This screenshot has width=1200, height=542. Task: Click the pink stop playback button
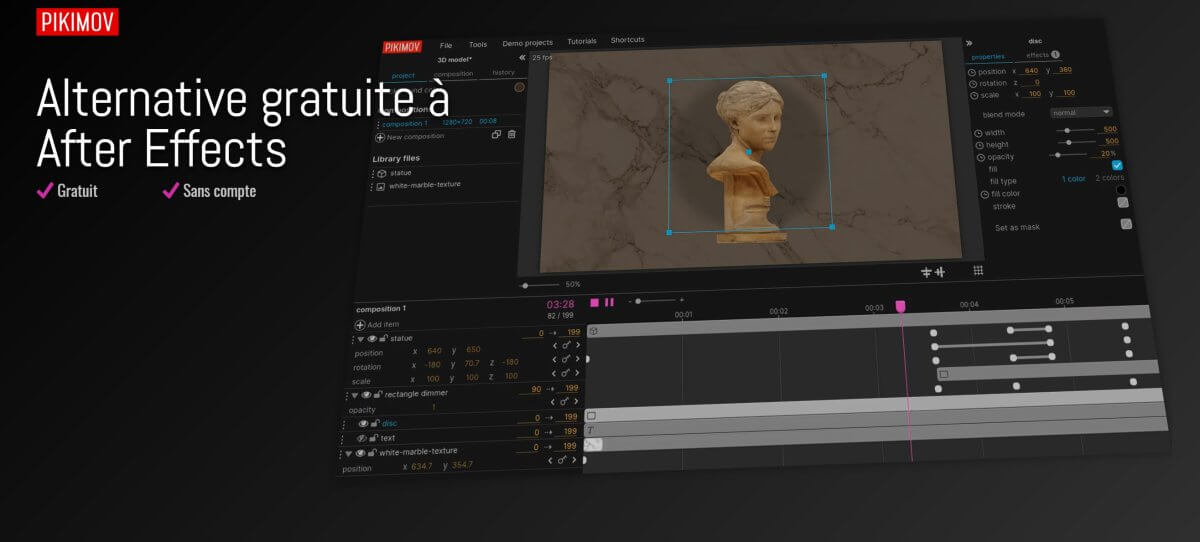click(594, 302)
